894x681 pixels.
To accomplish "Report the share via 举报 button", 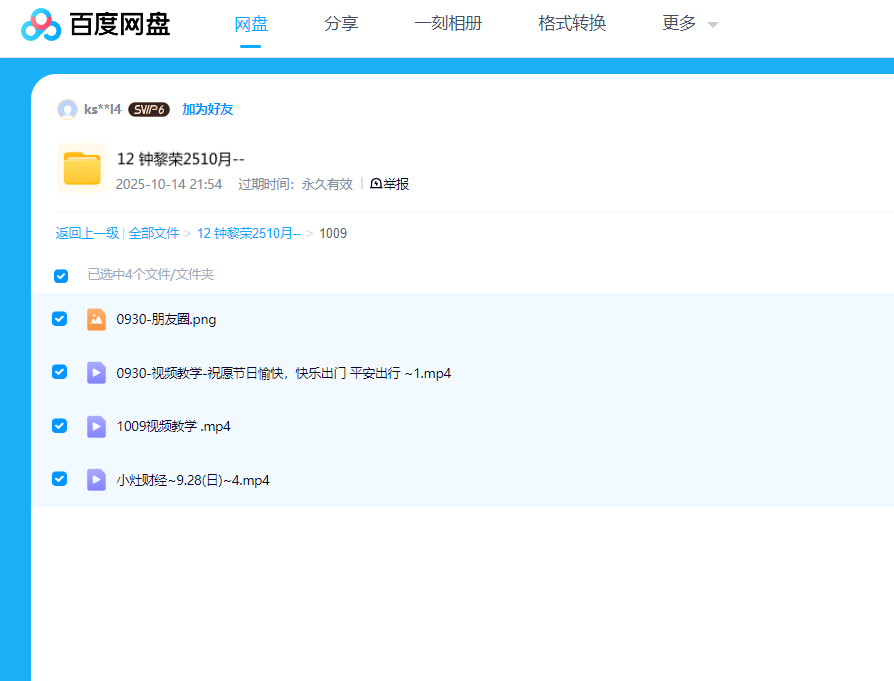I will coord(390,184).
